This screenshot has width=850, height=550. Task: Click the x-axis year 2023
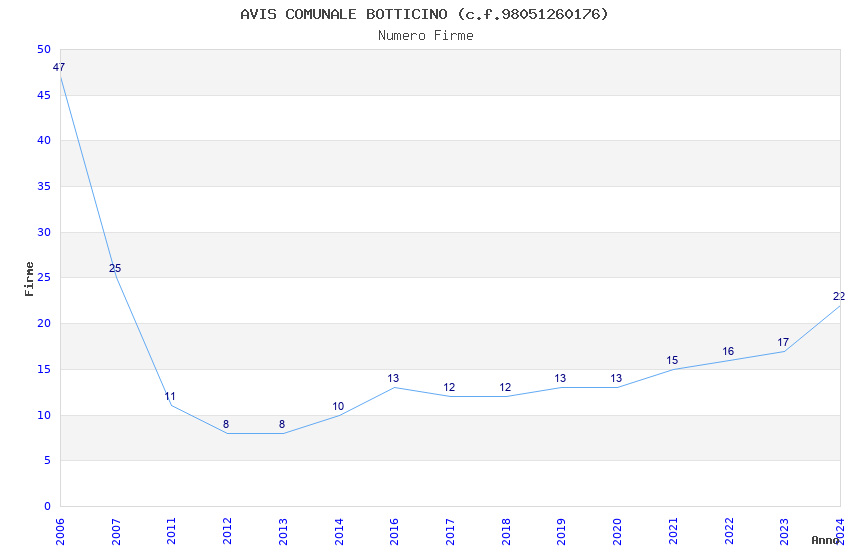point(784,531)
